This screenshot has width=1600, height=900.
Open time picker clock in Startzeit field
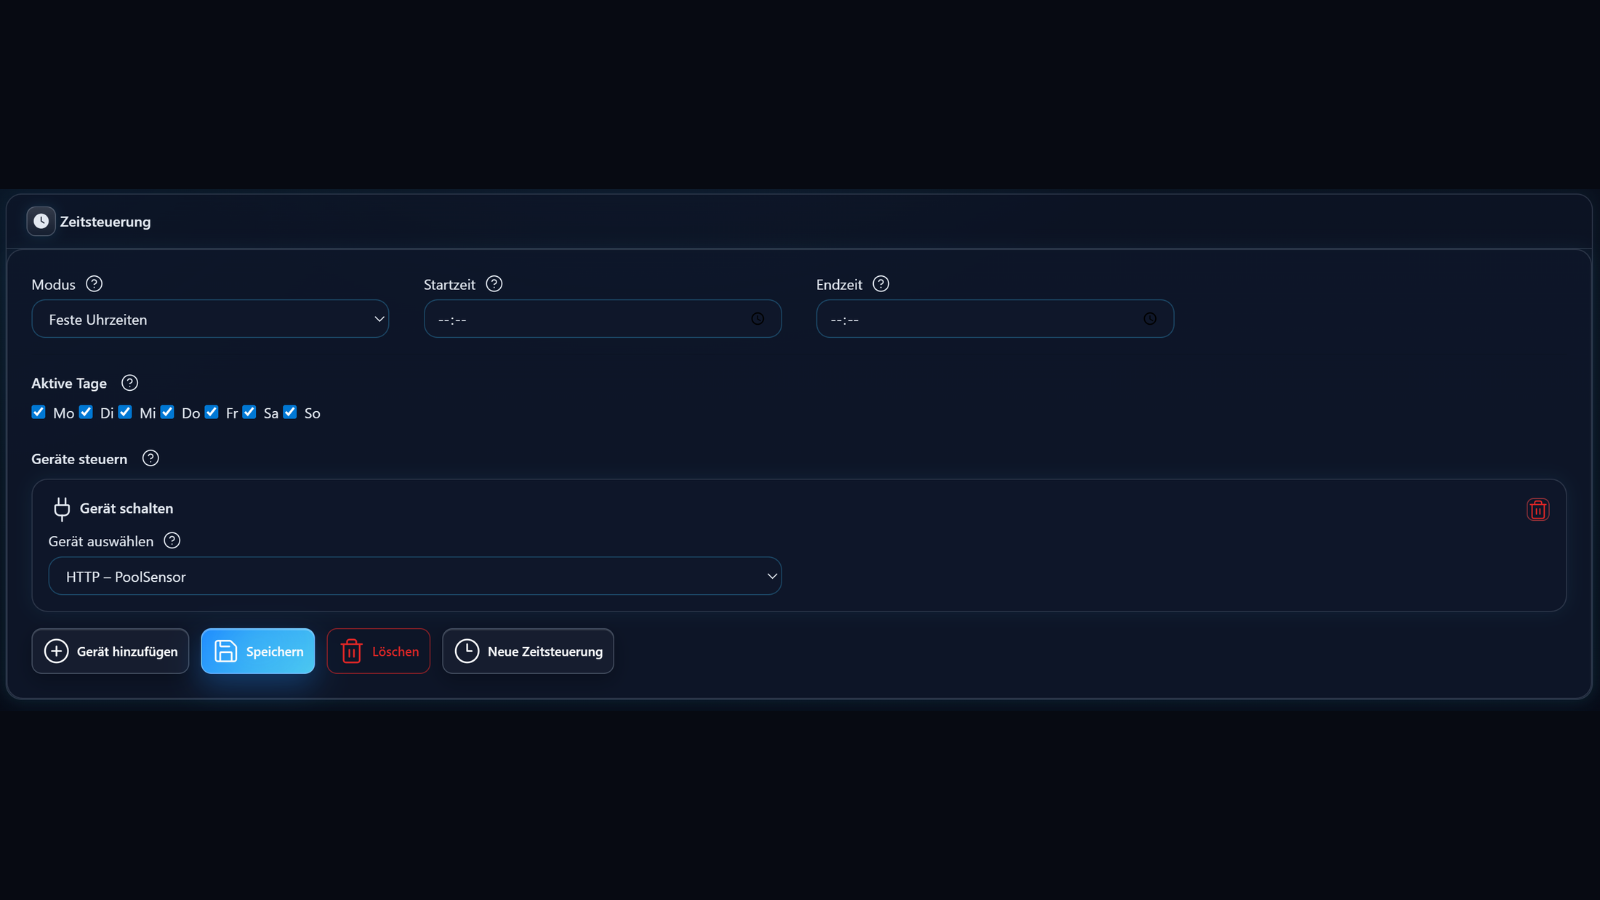(758, 319)
